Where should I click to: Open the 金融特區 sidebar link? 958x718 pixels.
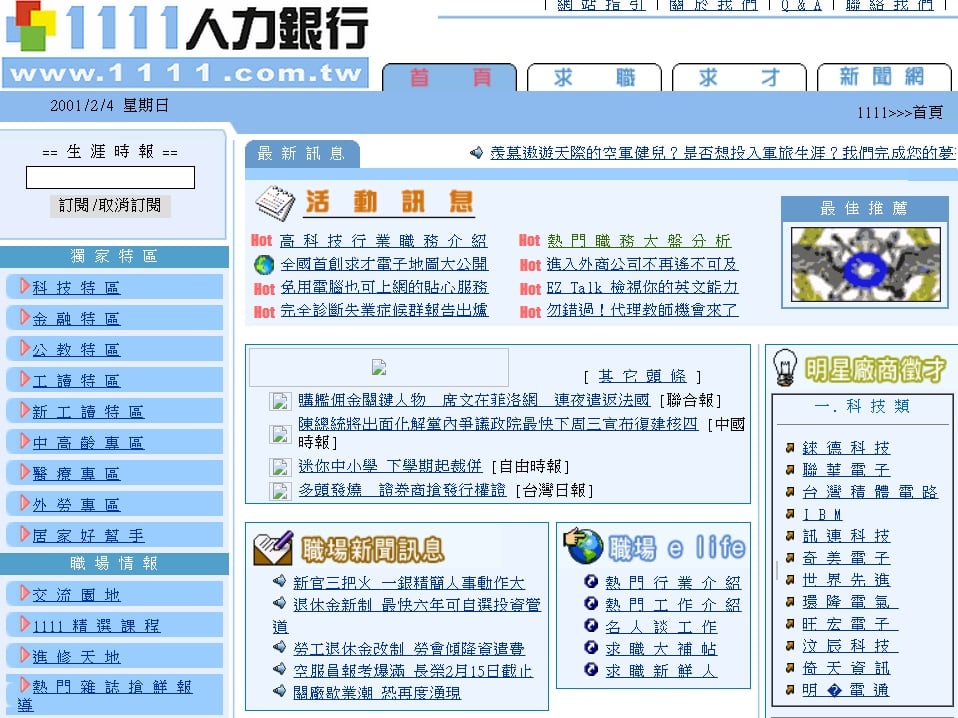pos(76,319)
